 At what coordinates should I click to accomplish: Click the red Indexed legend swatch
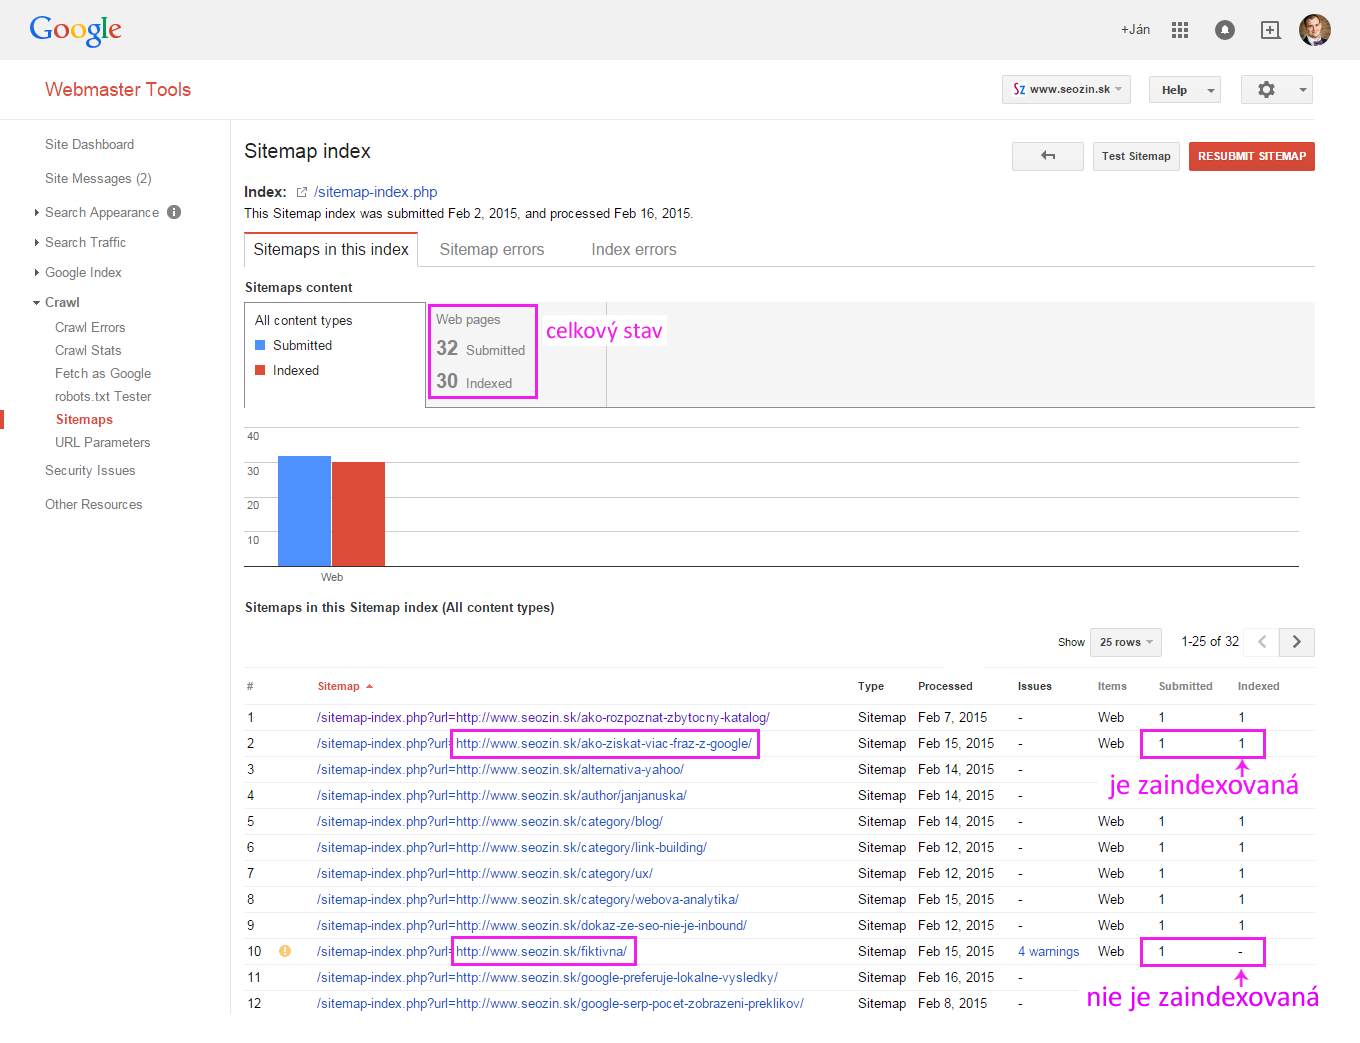(260, 370)
